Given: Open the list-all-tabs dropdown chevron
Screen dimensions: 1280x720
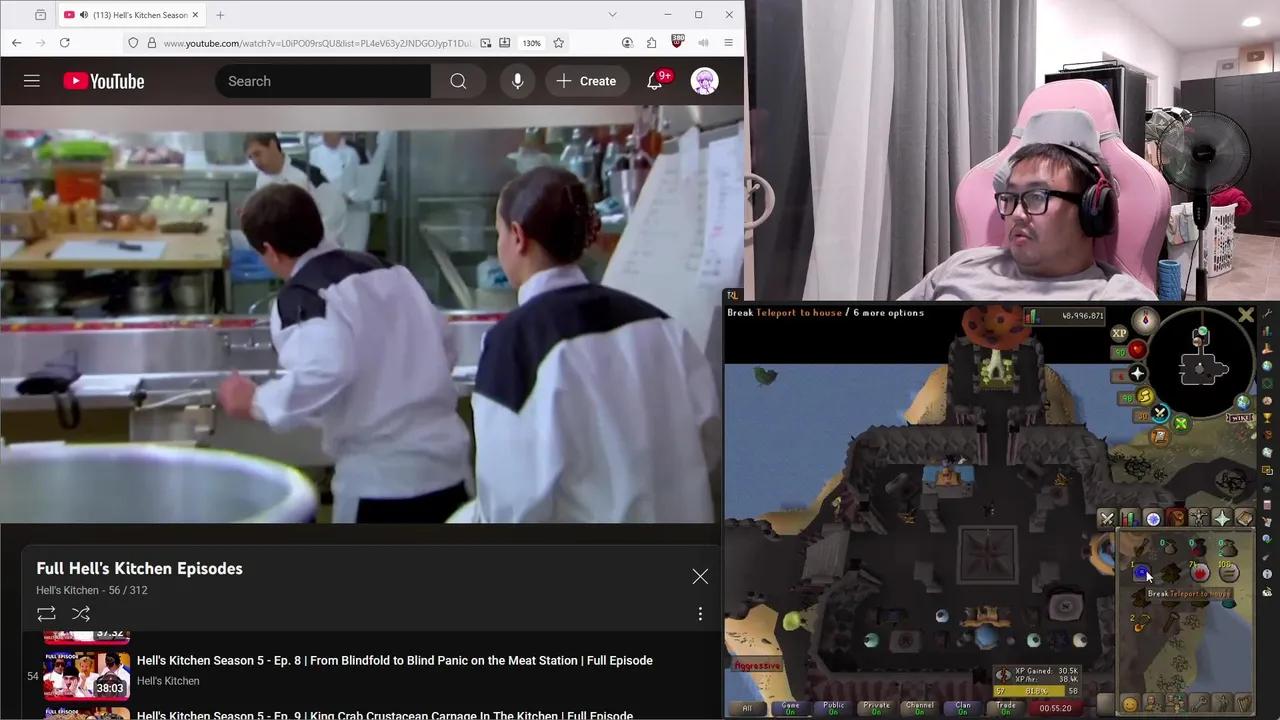Looking at the screenshot, I should (612, 14).
